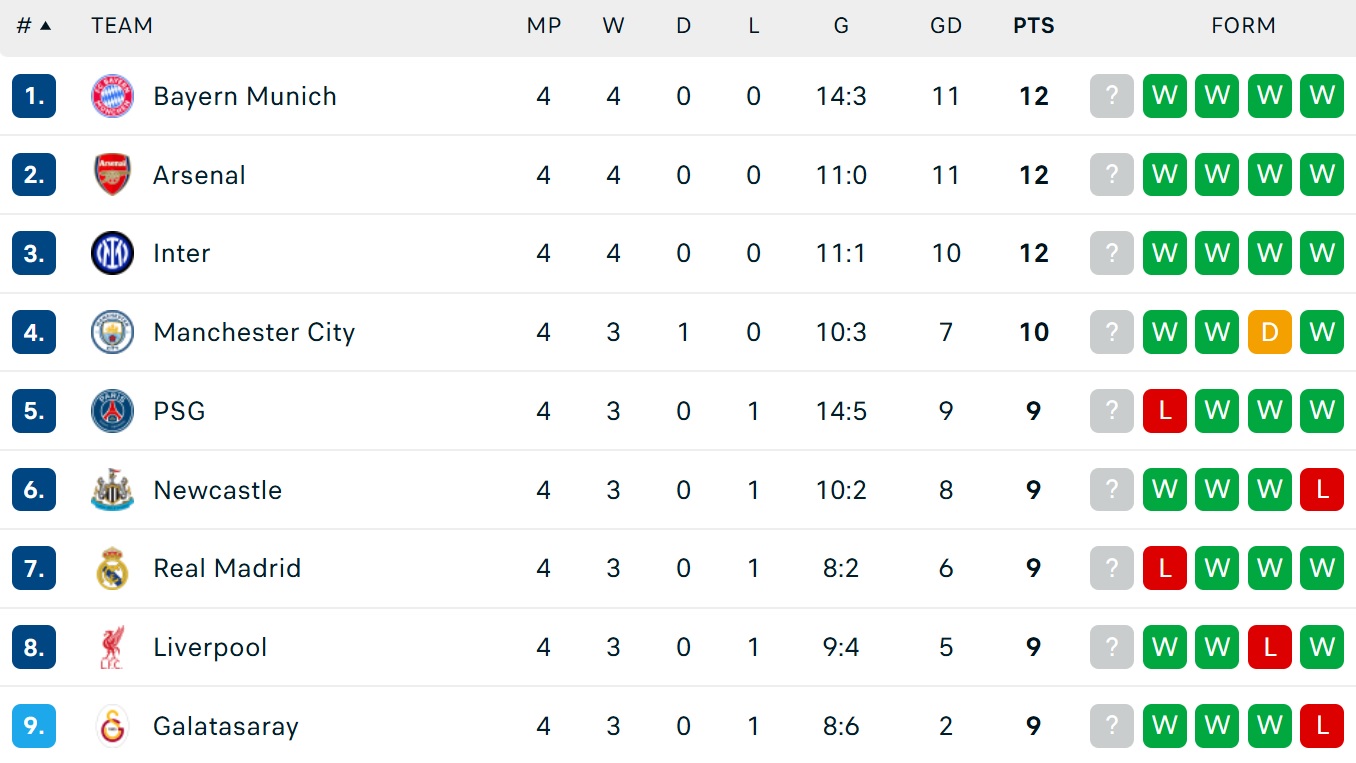
Task: Click Manchester City's orange D form badge
Action: [x=1269, y=332]
